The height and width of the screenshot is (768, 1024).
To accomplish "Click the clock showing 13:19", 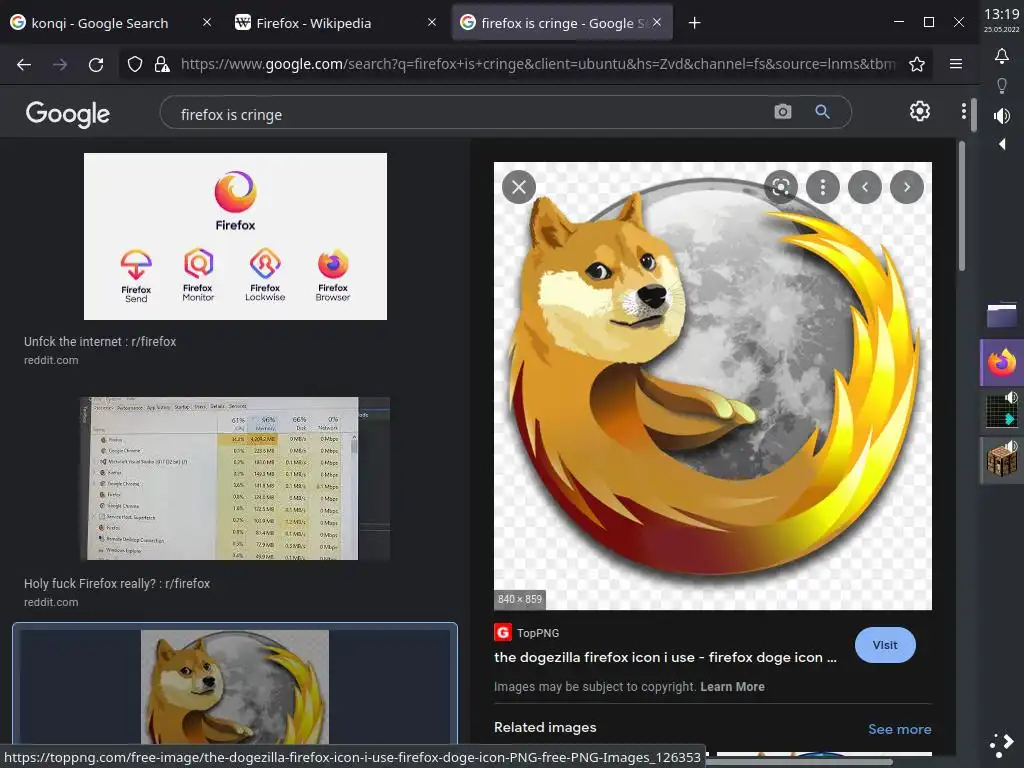I will pos(1002,14).
